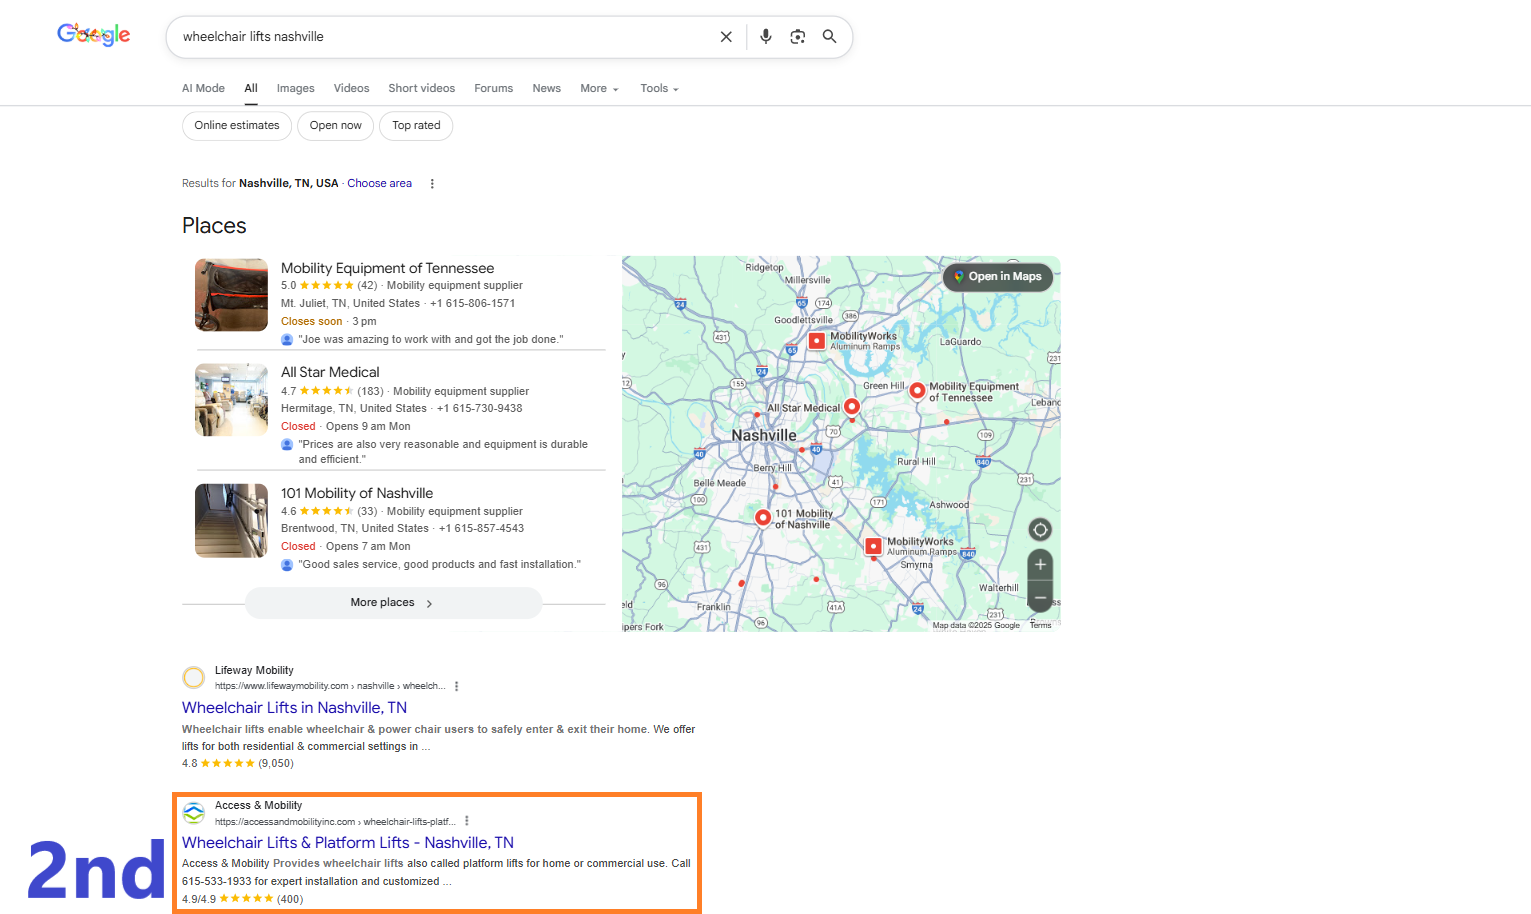Click the Choose area link
Screen dimensions: 1531x914
pos(380,183)
